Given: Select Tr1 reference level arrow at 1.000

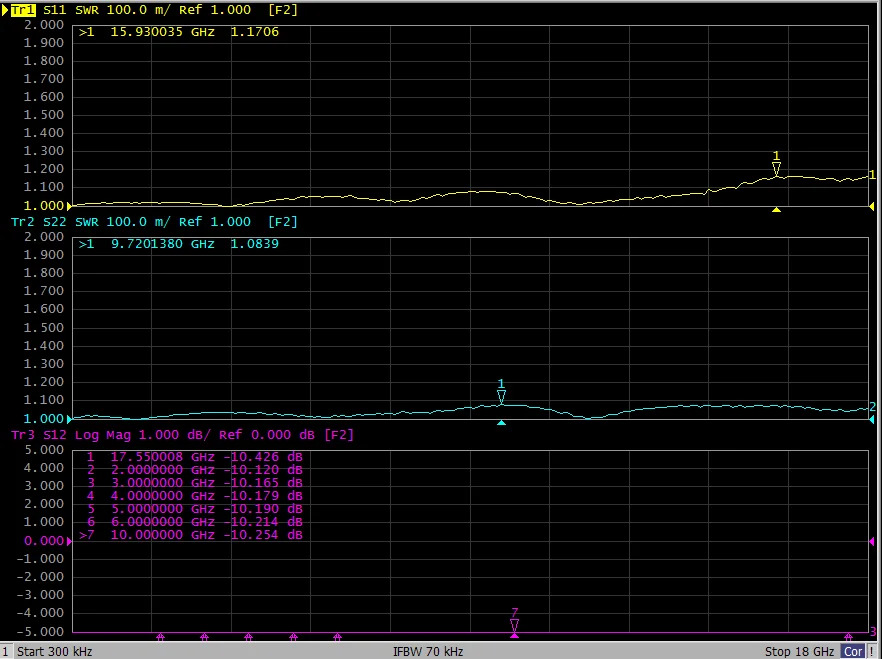Looking at the screenshot, I should click(70, 206).
